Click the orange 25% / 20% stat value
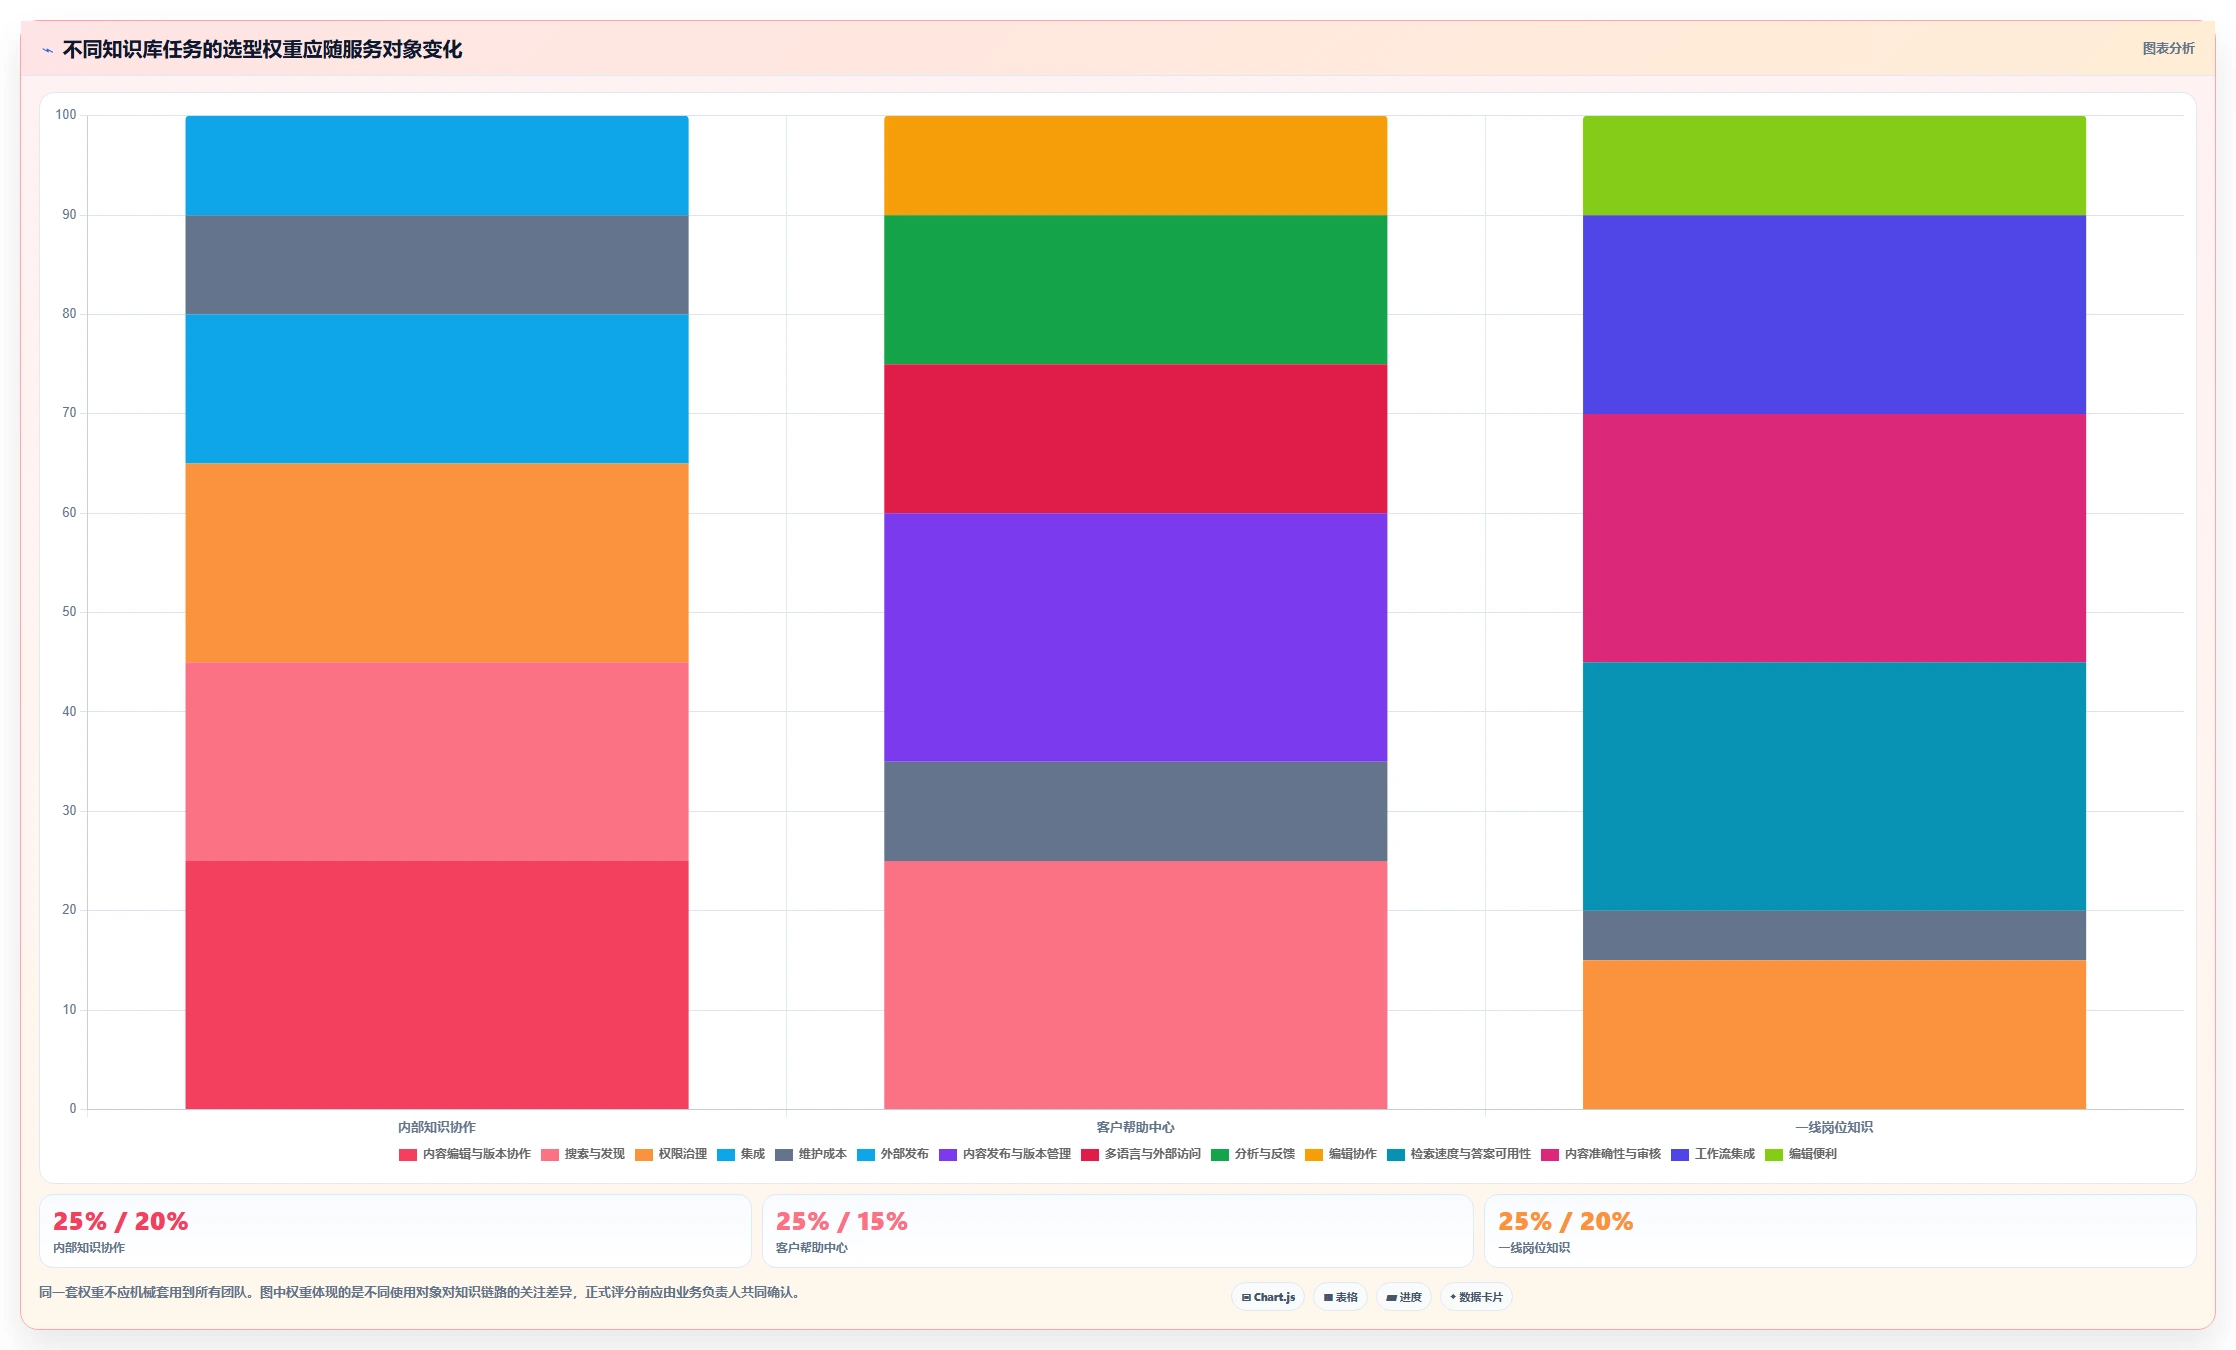 1565,1221
